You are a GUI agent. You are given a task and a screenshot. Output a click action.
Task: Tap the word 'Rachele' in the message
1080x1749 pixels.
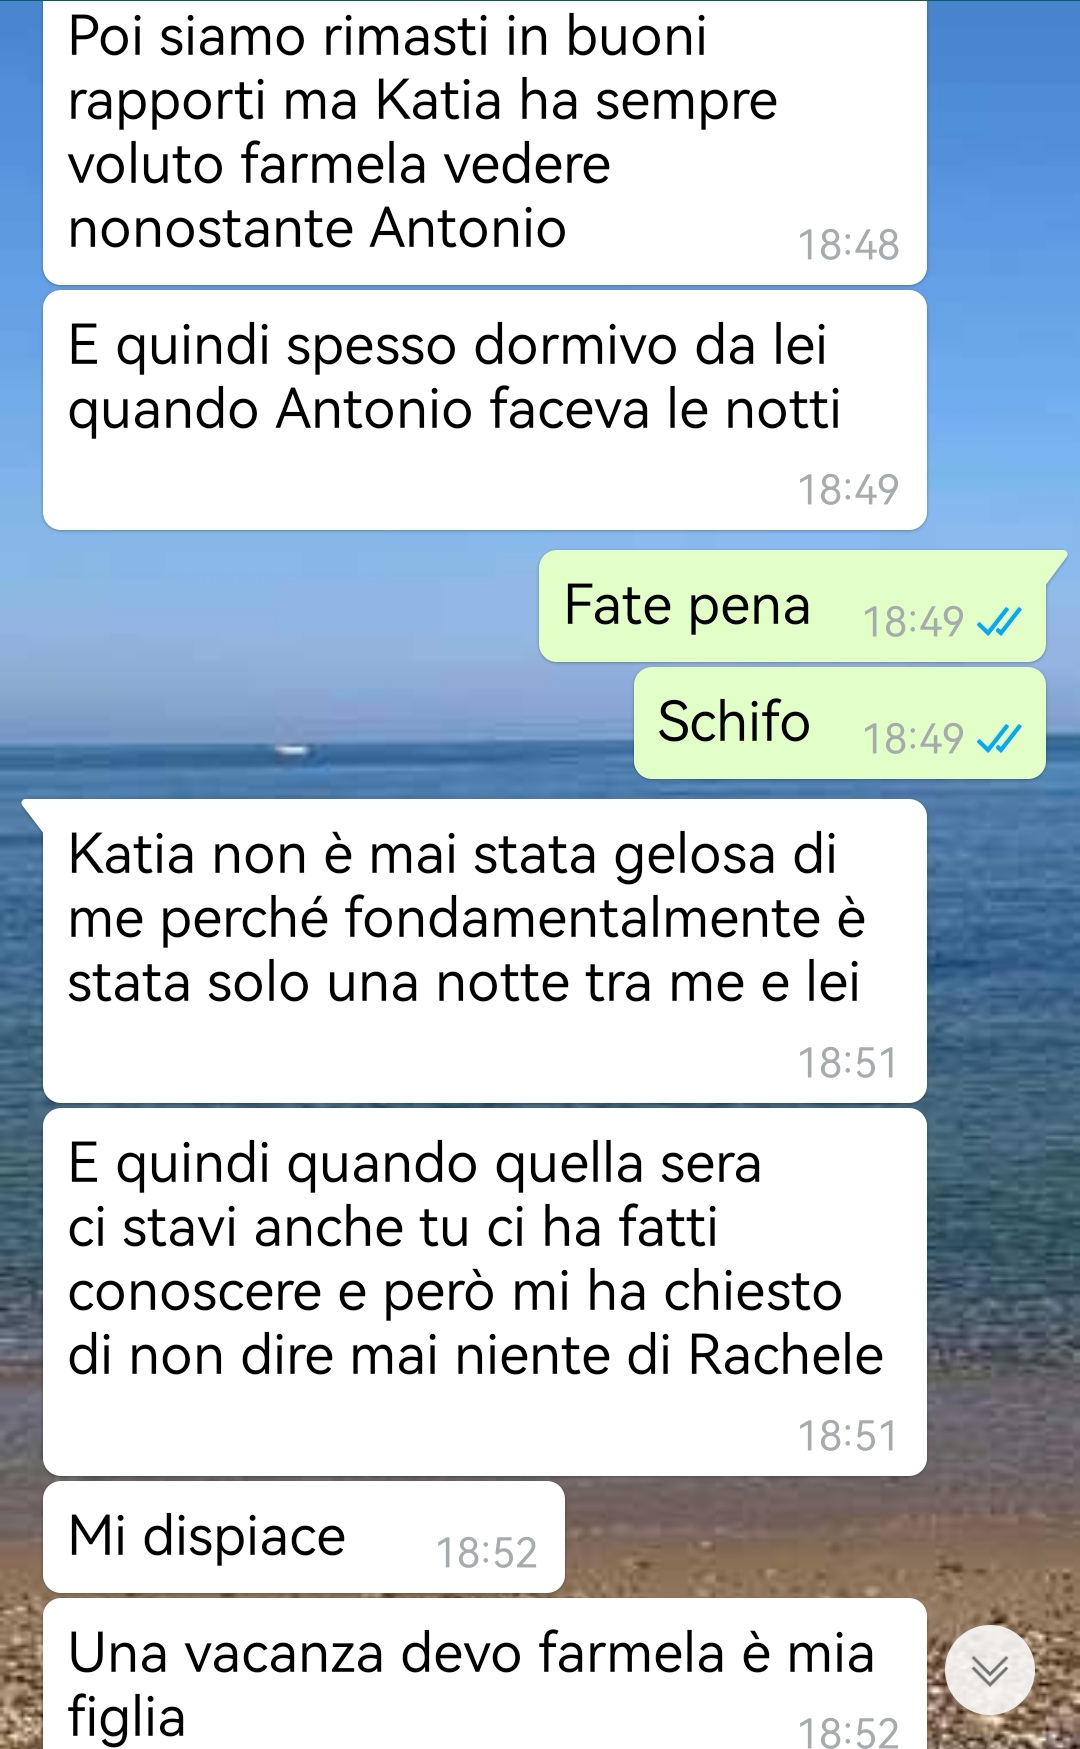pos(786,1356)
